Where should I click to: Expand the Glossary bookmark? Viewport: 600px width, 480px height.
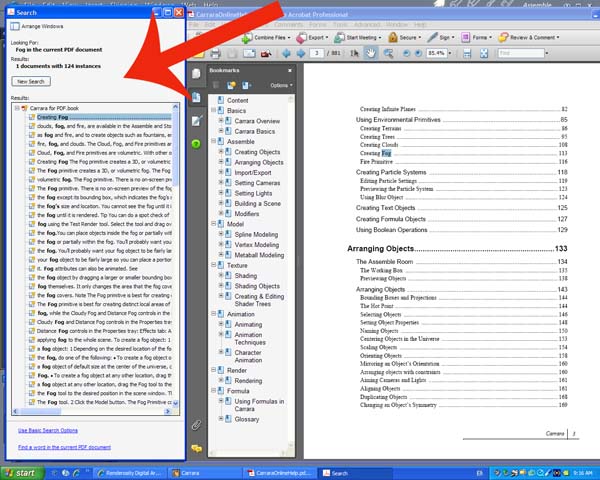221,419
